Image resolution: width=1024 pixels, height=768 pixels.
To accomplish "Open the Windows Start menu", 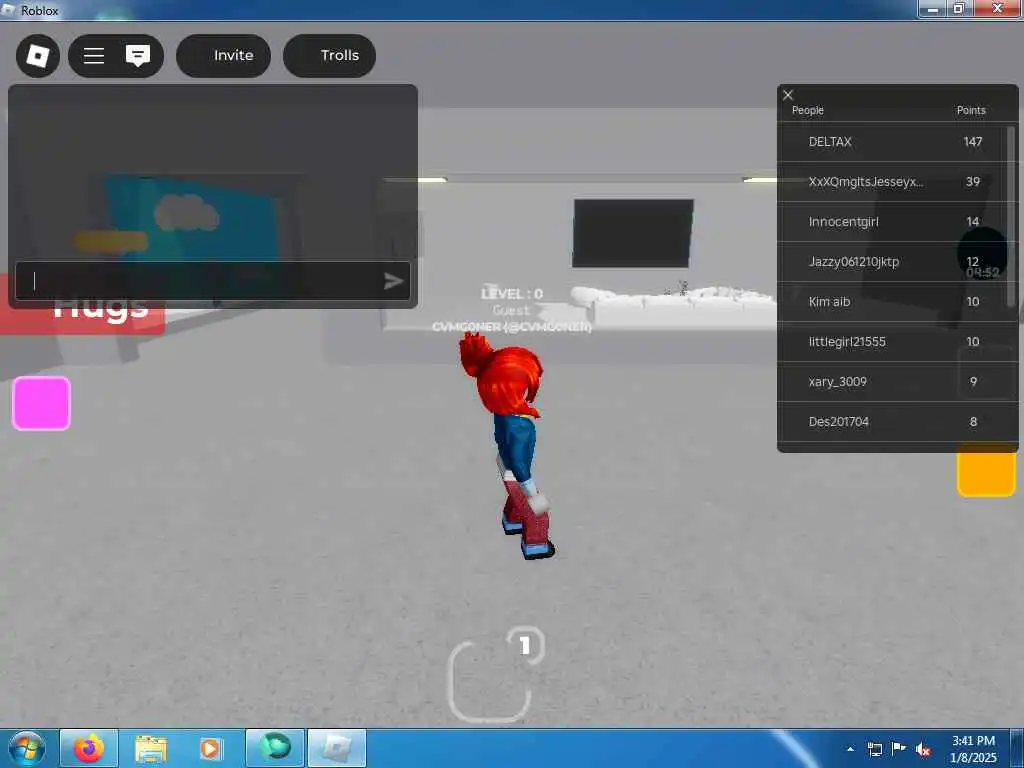I will point(27,748).
